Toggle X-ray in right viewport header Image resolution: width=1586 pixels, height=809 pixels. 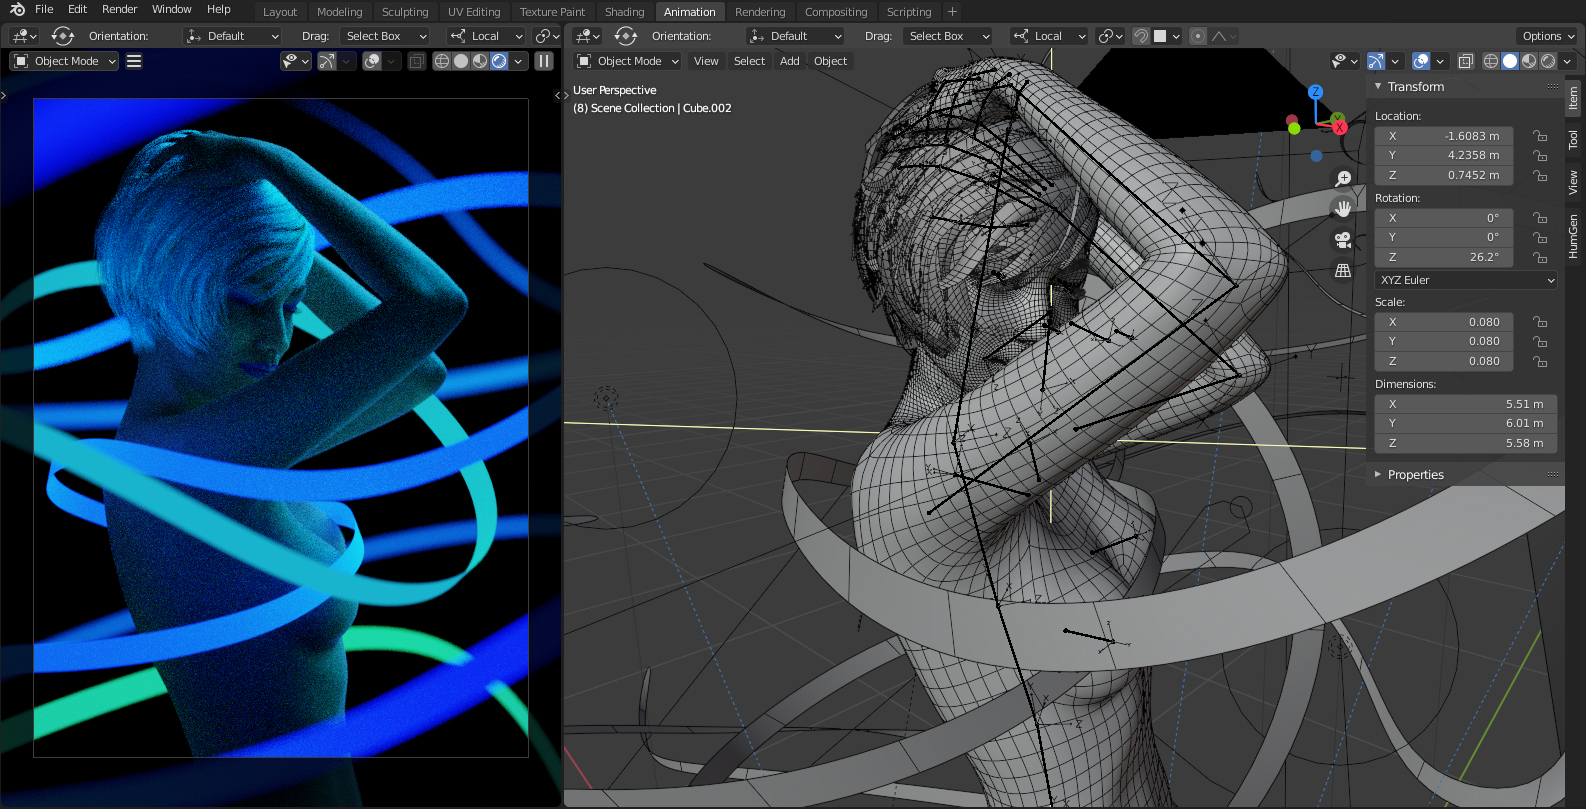coord(1466,61)
